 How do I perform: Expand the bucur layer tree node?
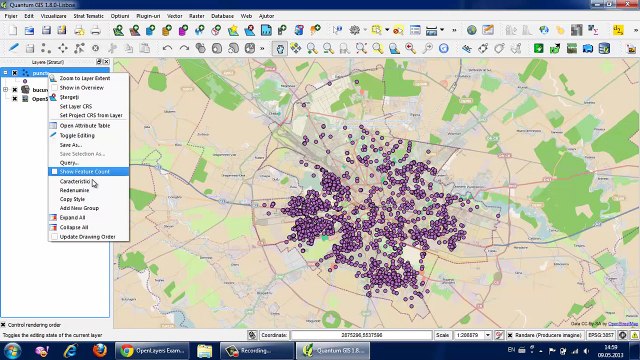[x=5, y=90]
